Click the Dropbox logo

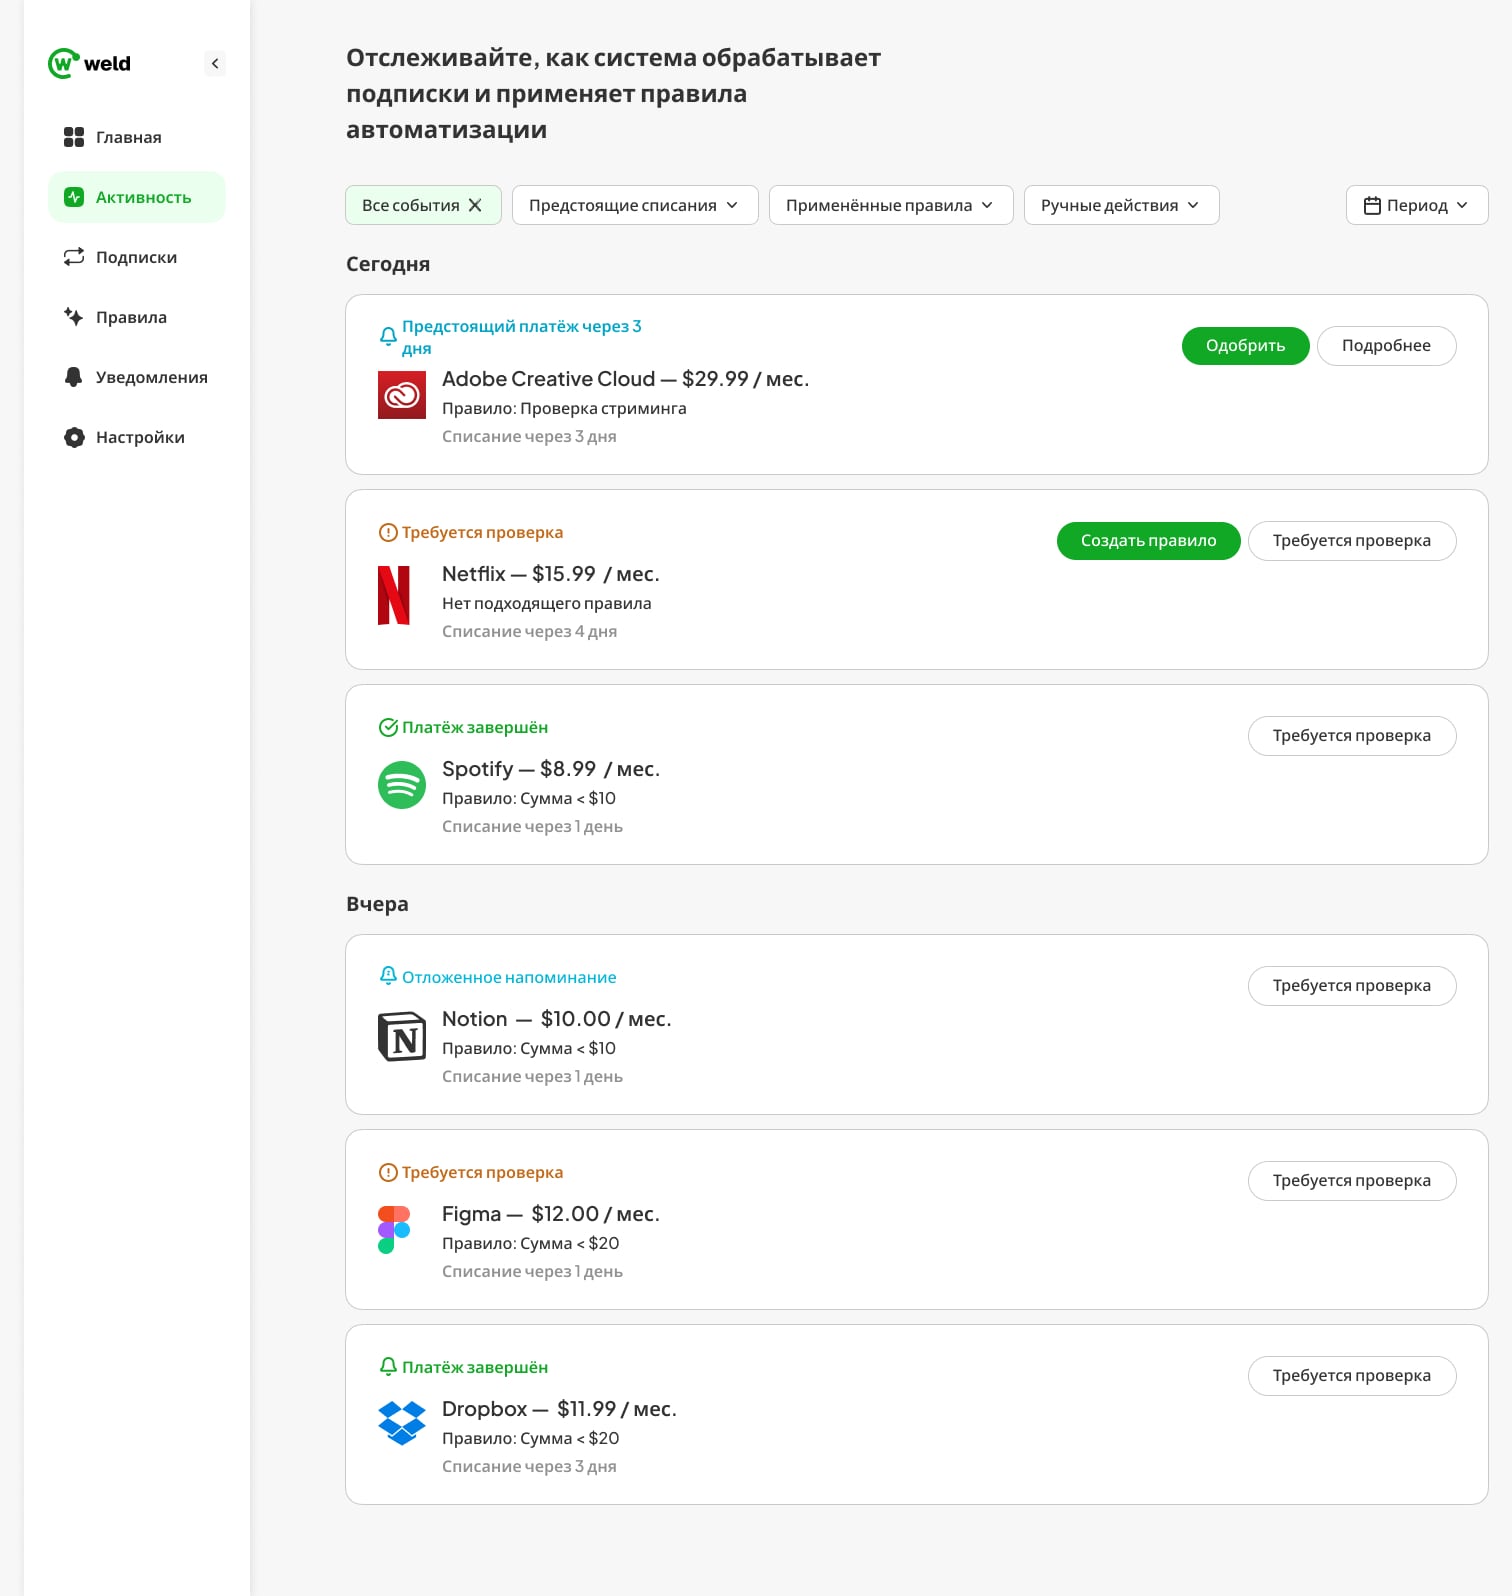402,1423
